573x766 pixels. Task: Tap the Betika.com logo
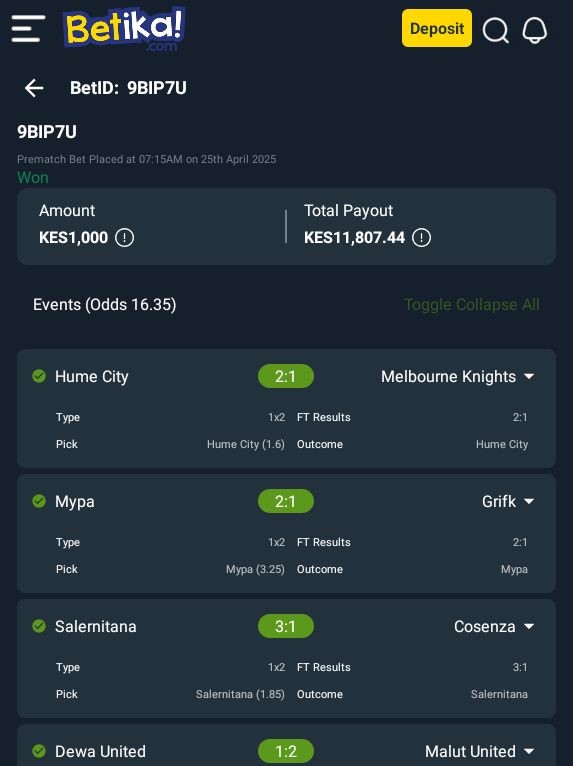click(x=124, y=29)
